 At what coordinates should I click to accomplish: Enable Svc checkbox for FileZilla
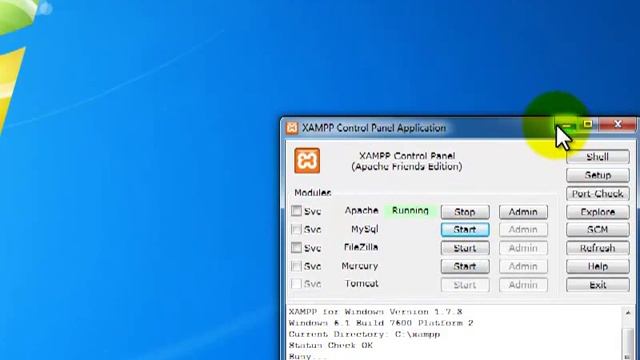coord(296,247)
